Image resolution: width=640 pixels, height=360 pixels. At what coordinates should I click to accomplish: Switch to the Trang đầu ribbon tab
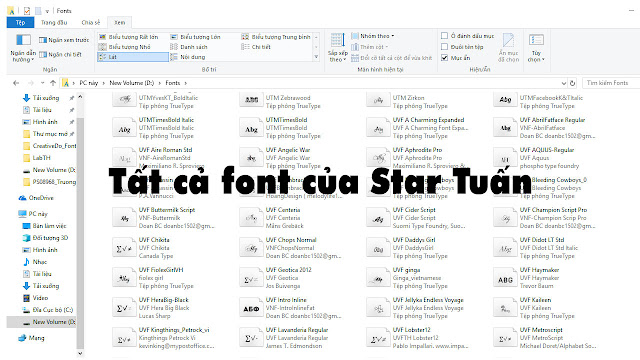(x=54, y=22)
